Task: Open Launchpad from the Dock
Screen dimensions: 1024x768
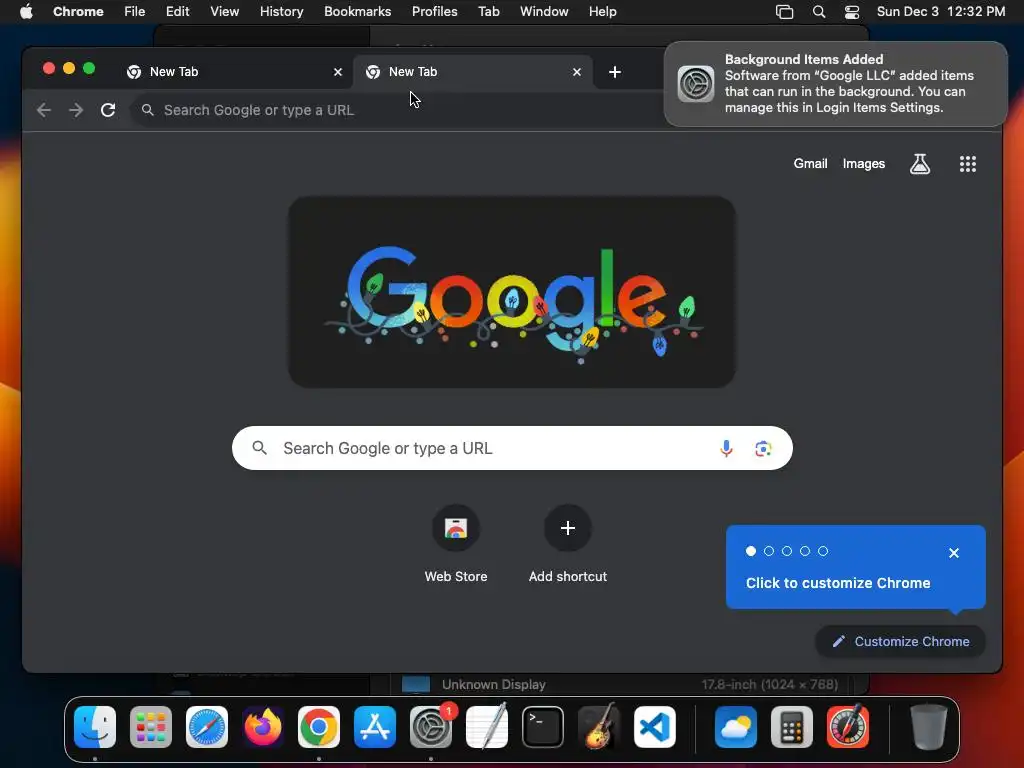Action: (x=151, y=726)
